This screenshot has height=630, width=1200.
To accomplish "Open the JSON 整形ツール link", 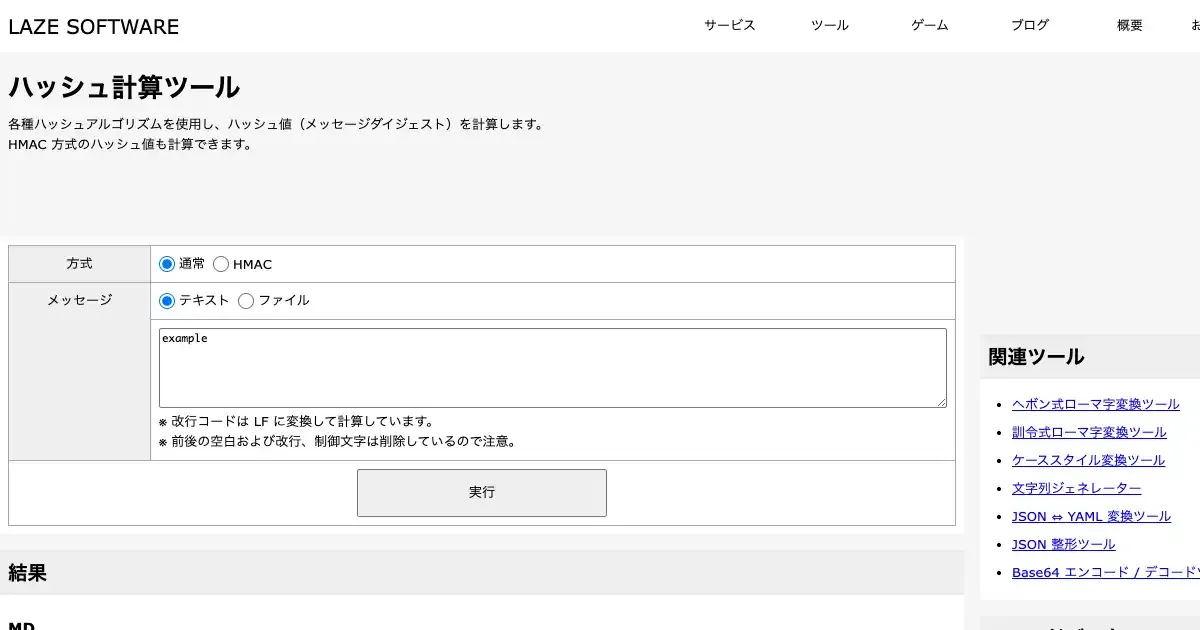I will [1063, 544].
